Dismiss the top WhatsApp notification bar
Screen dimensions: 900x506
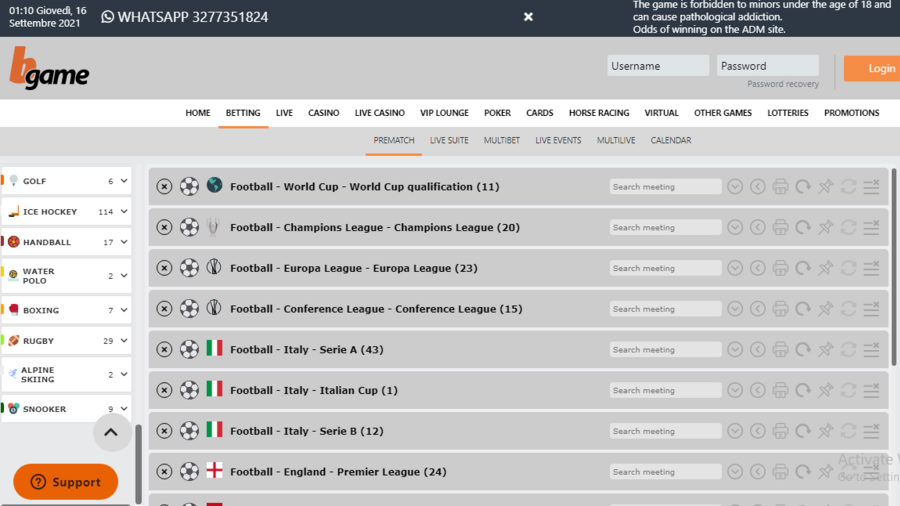[x=528, y=17]
